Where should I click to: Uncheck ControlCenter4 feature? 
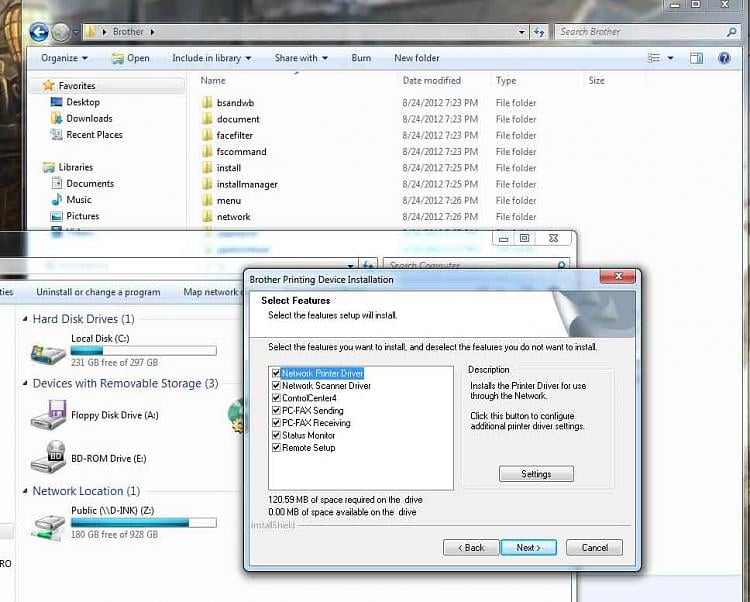point(276,398)
